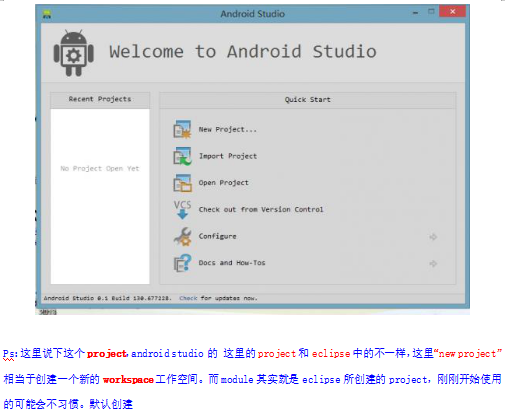
Task: Click the red bold 'project' word in note
Action: 107,354
